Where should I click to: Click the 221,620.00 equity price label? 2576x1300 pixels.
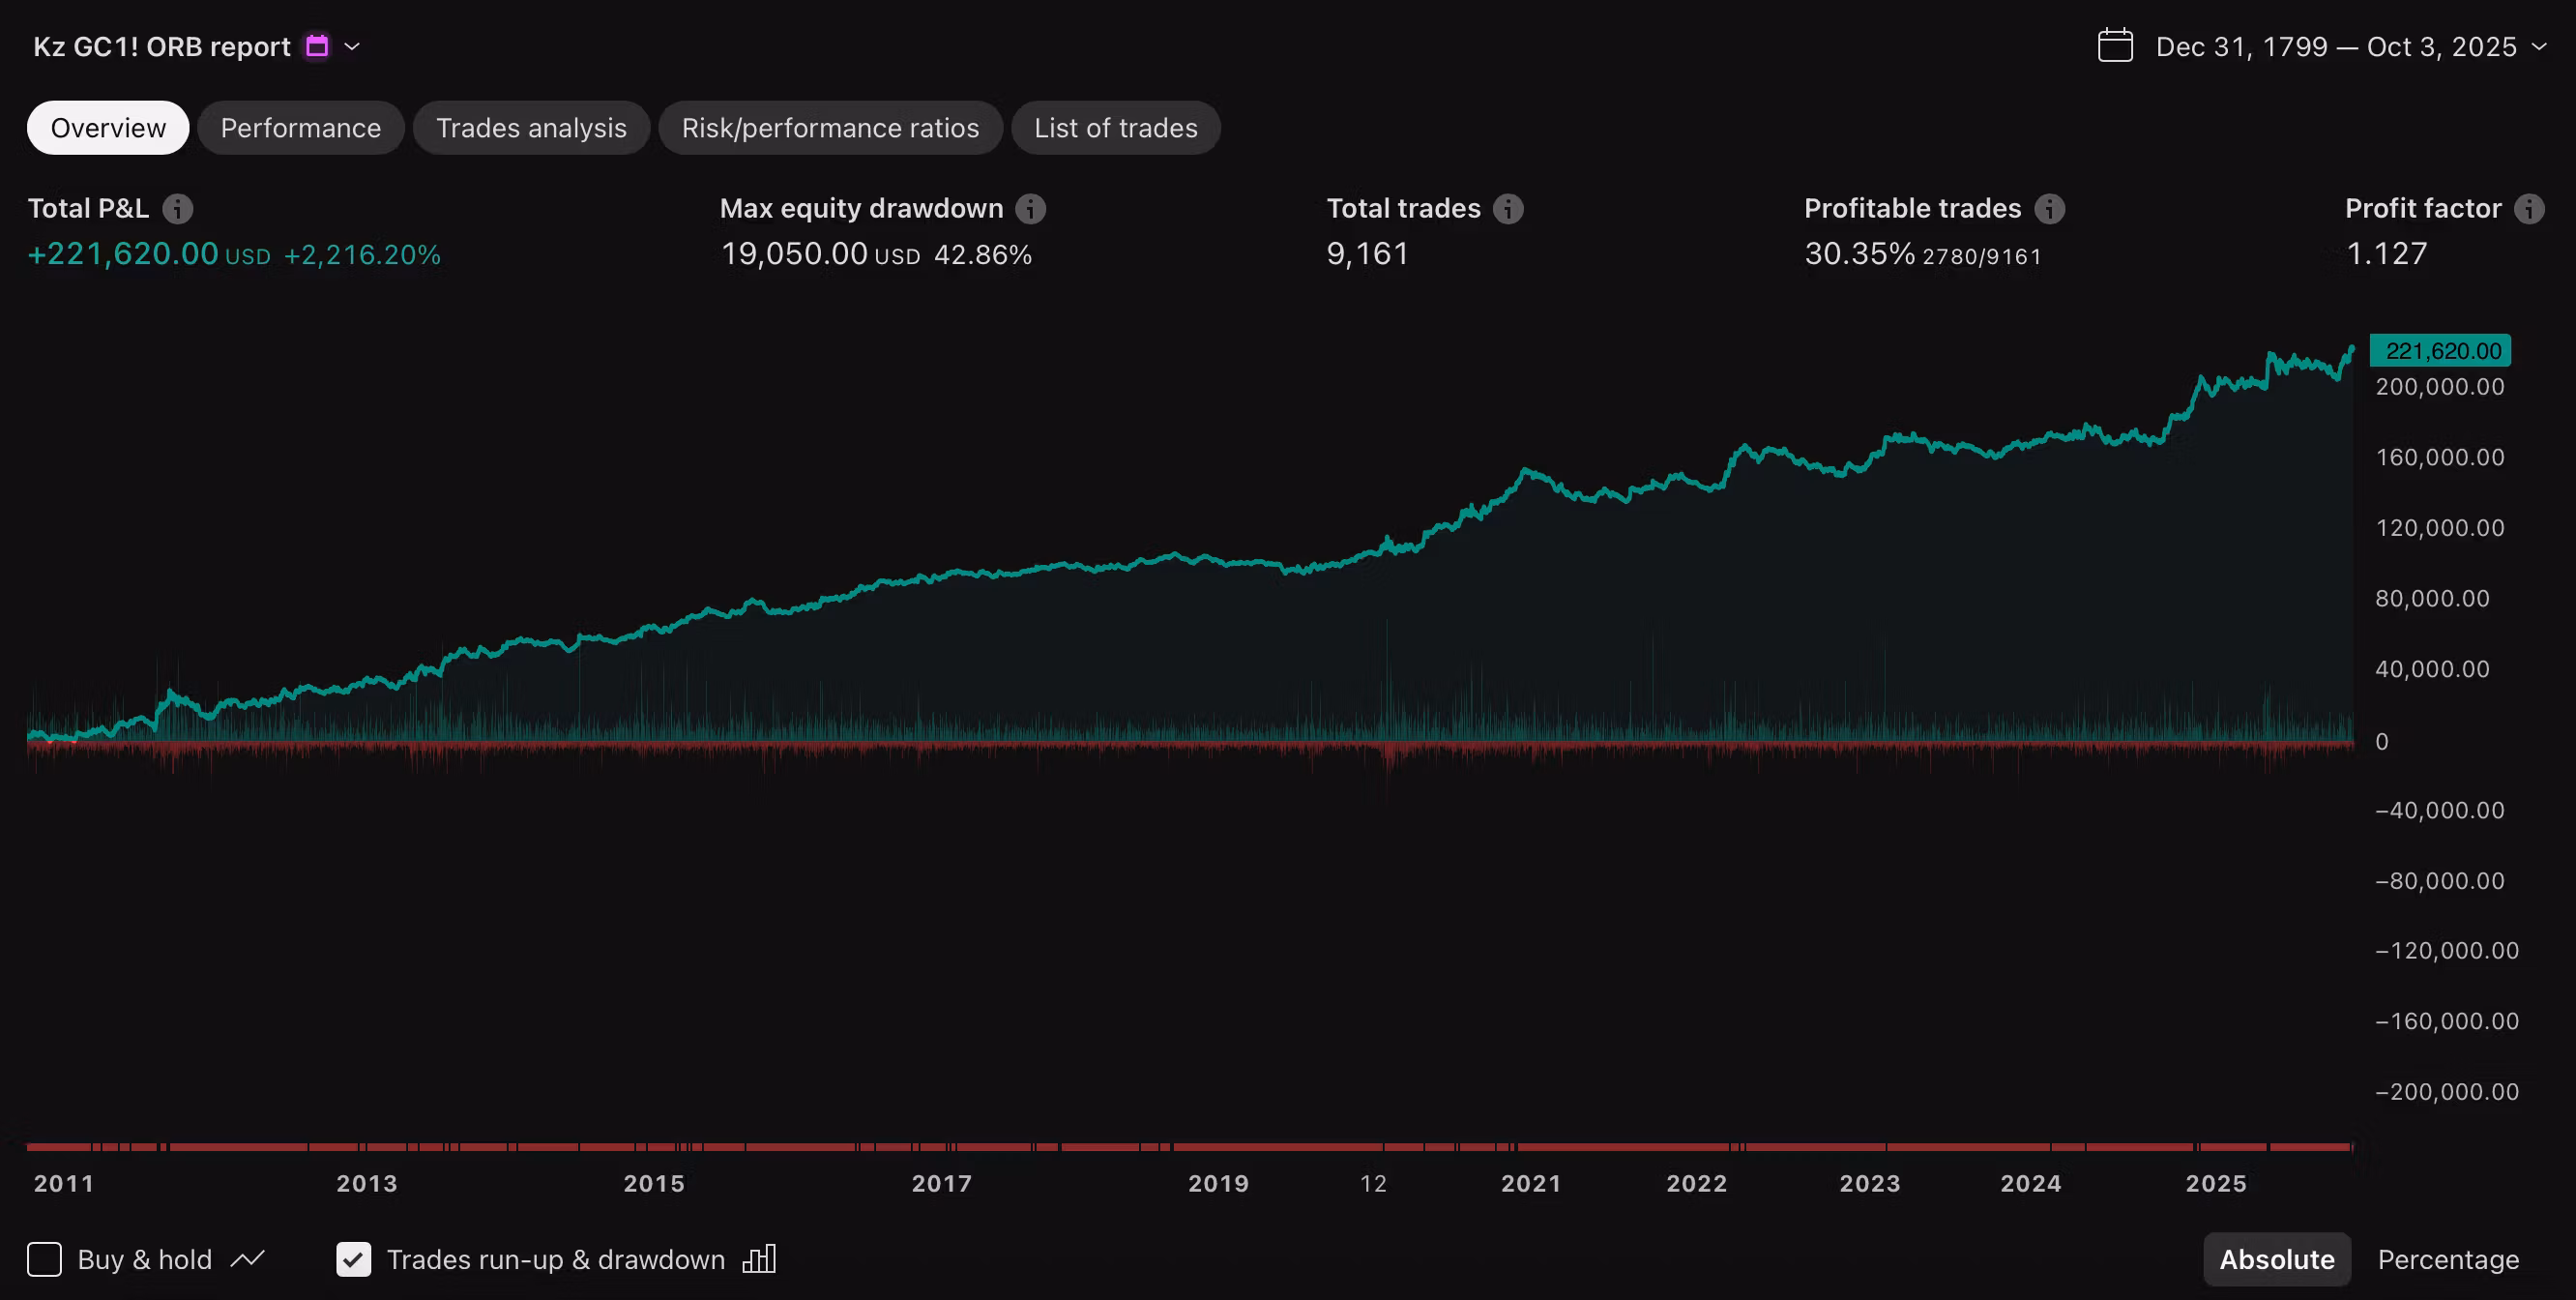coord(2440,351)
